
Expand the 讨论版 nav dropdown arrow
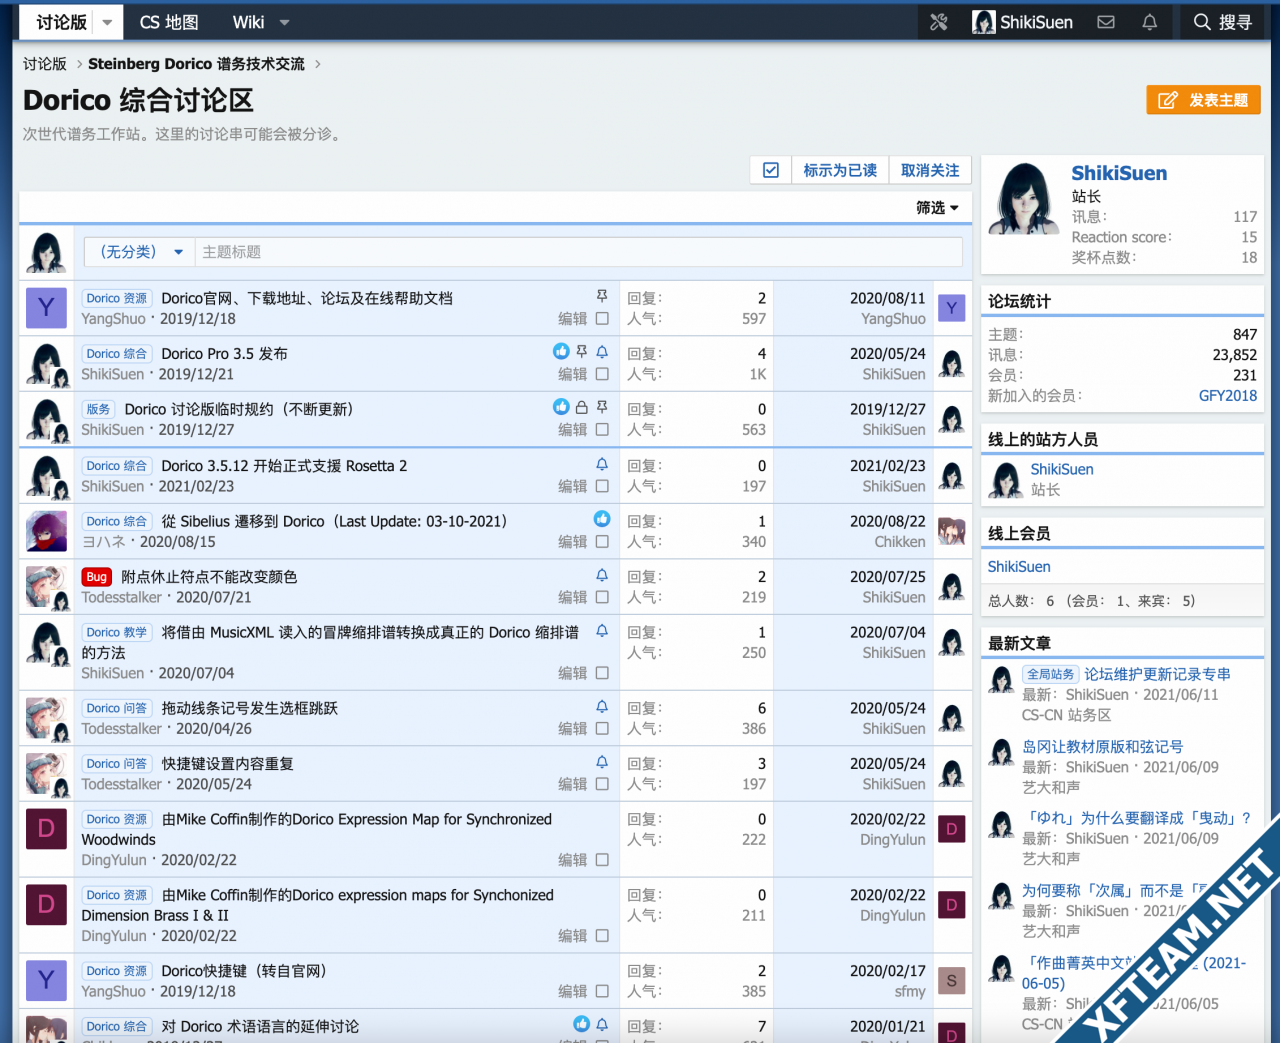click(108, 22)
